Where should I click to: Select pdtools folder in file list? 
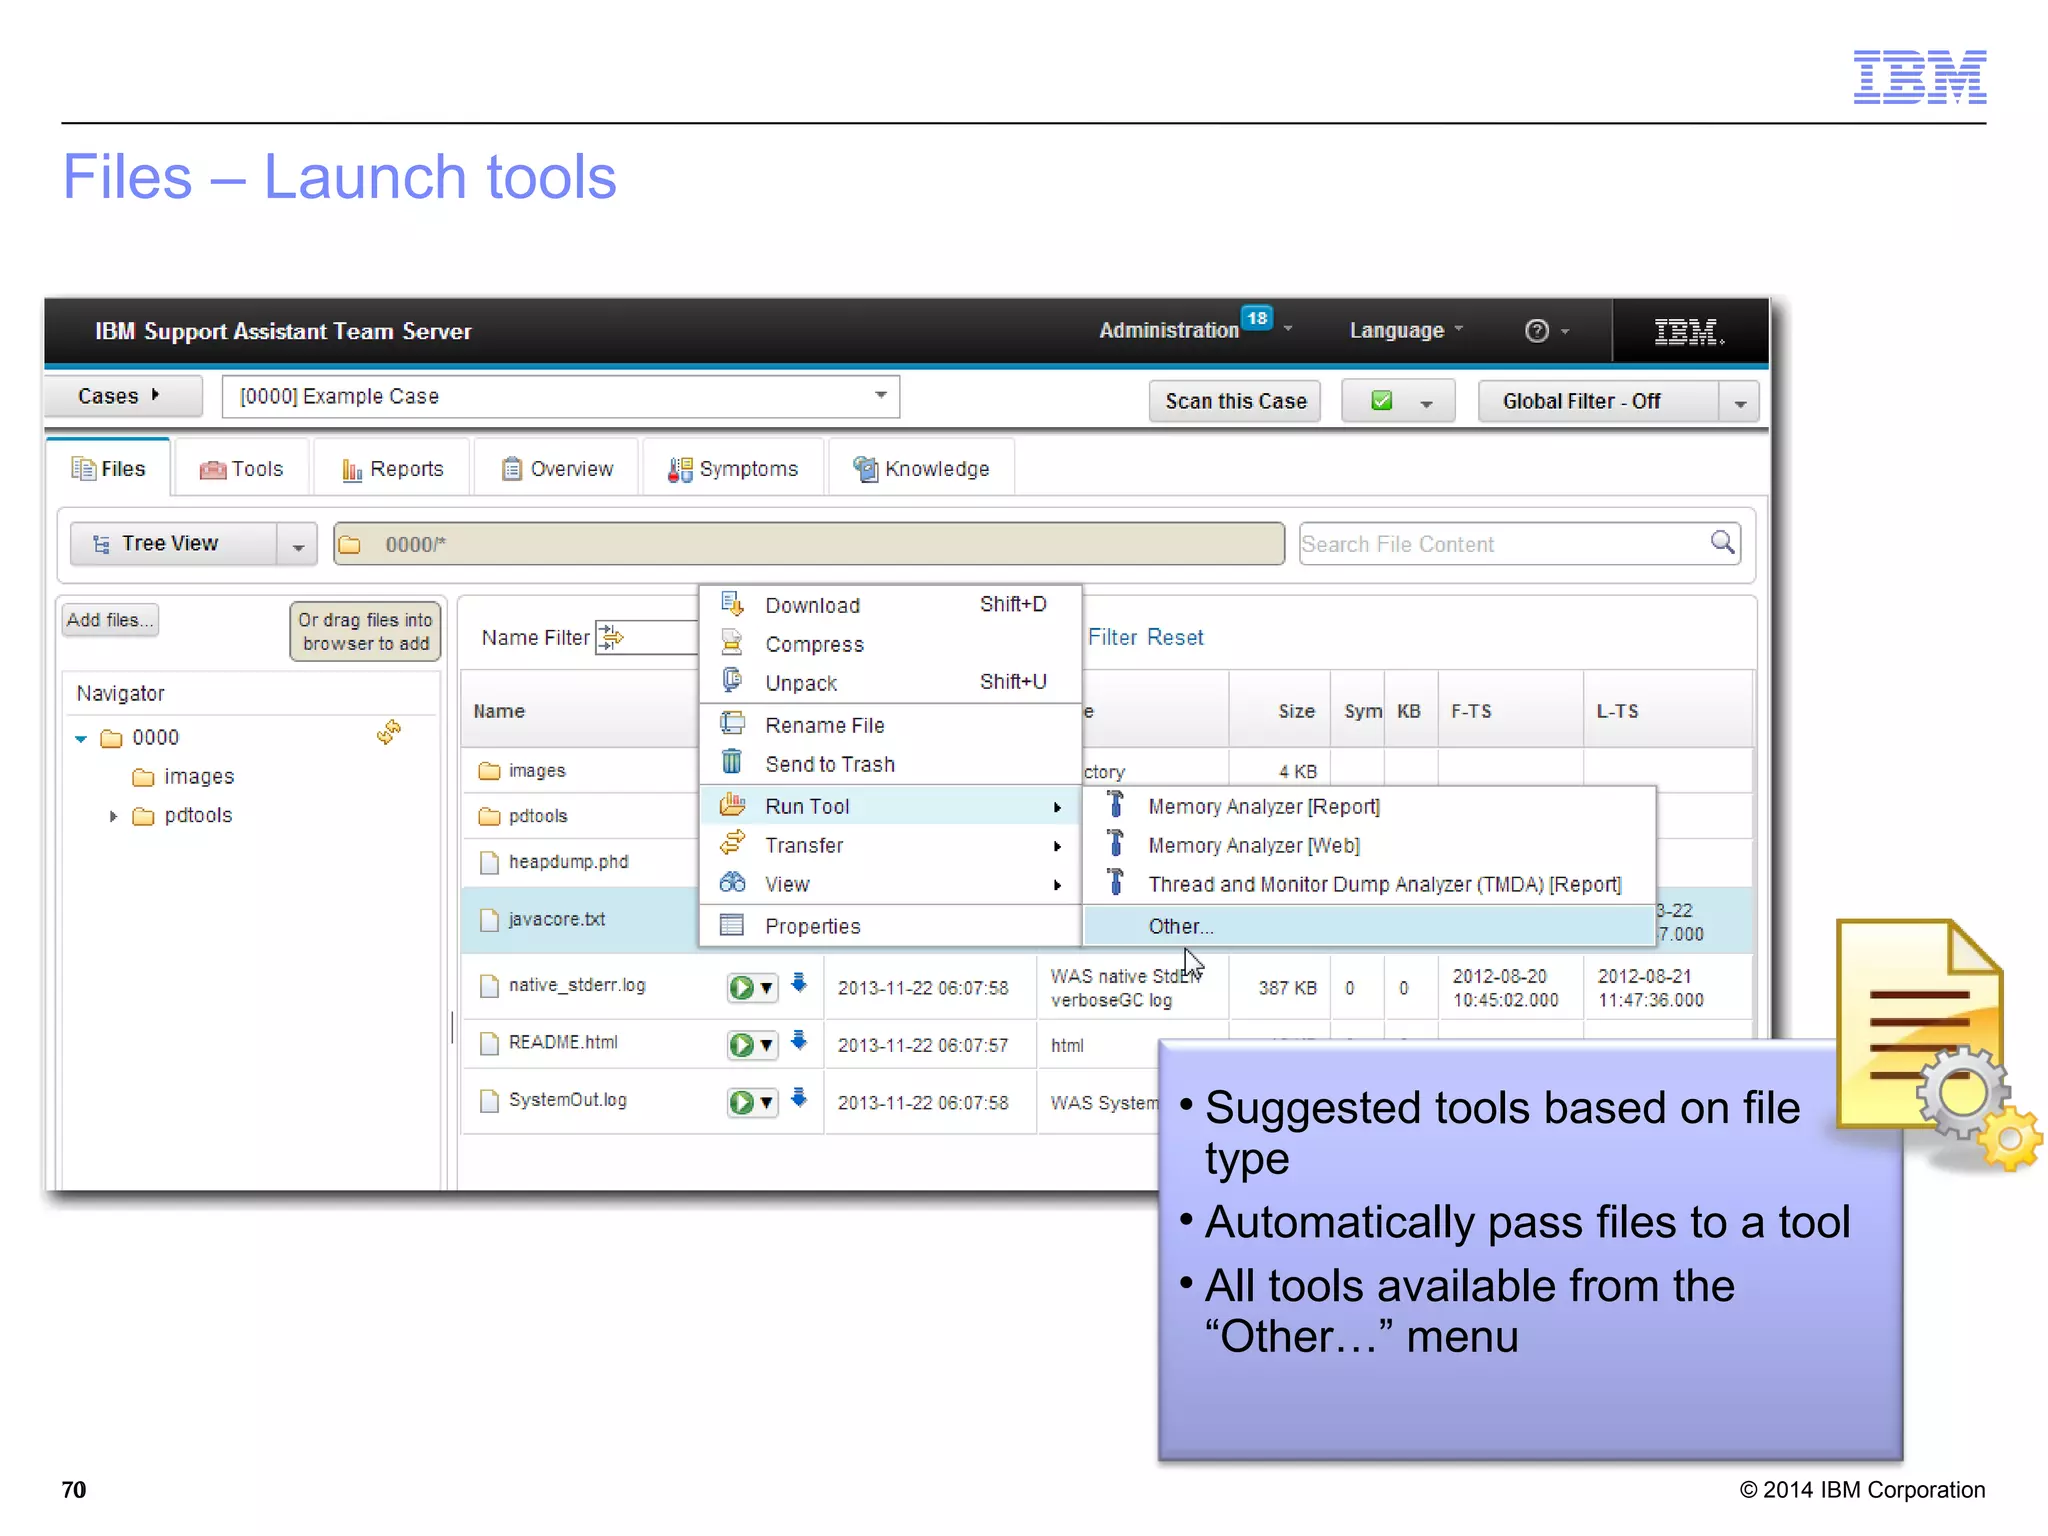(x=523, y=816)
